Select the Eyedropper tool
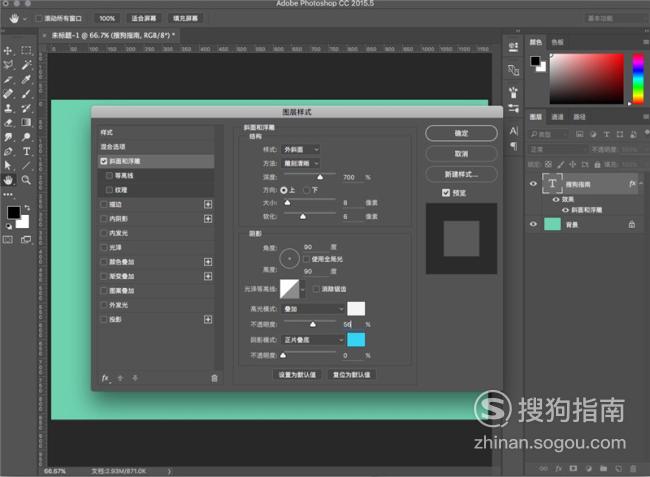 point(26,79)
